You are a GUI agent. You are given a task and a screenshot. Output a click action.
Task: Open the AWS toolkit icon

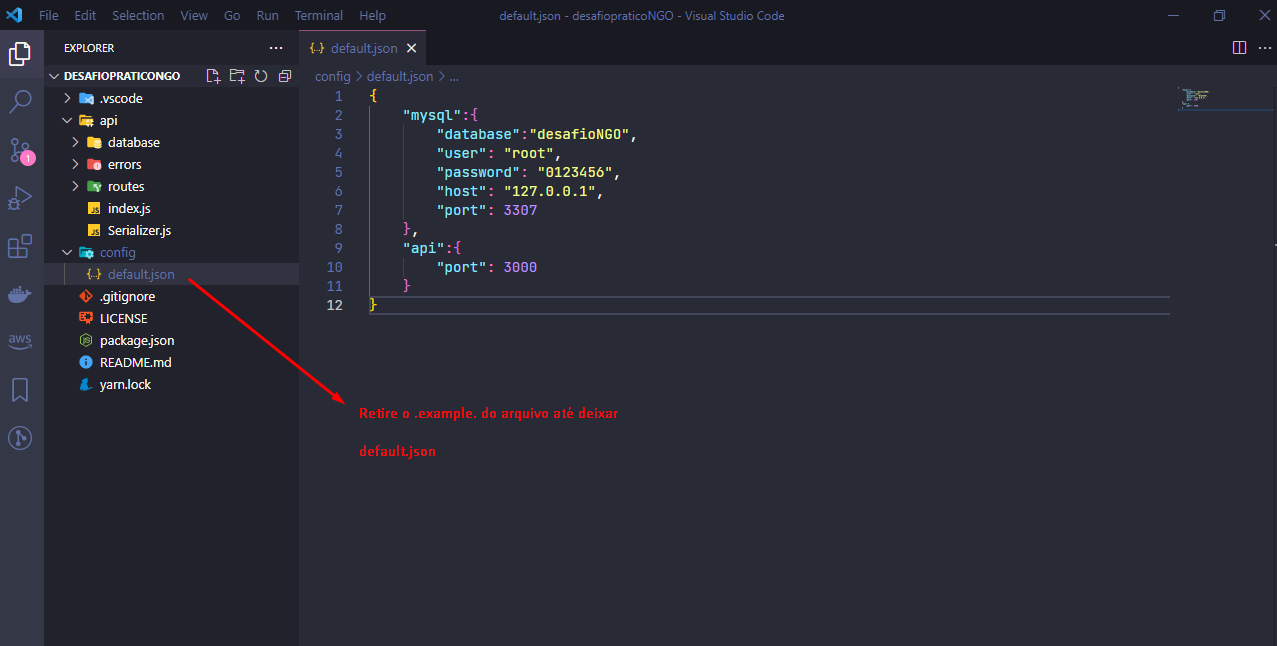21,341
